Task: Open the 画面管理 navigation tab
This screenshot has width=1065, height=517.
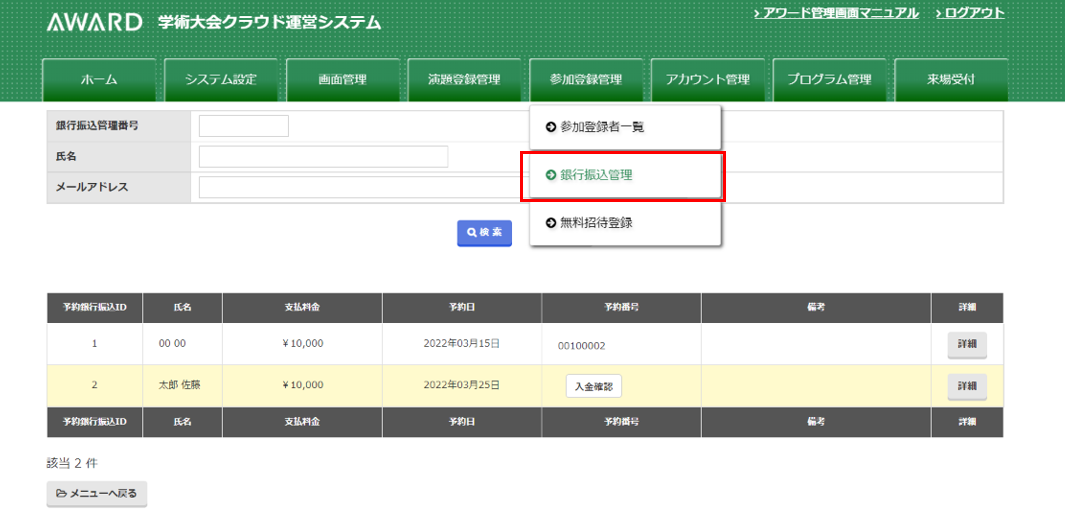Action: (x=343, y=80)
